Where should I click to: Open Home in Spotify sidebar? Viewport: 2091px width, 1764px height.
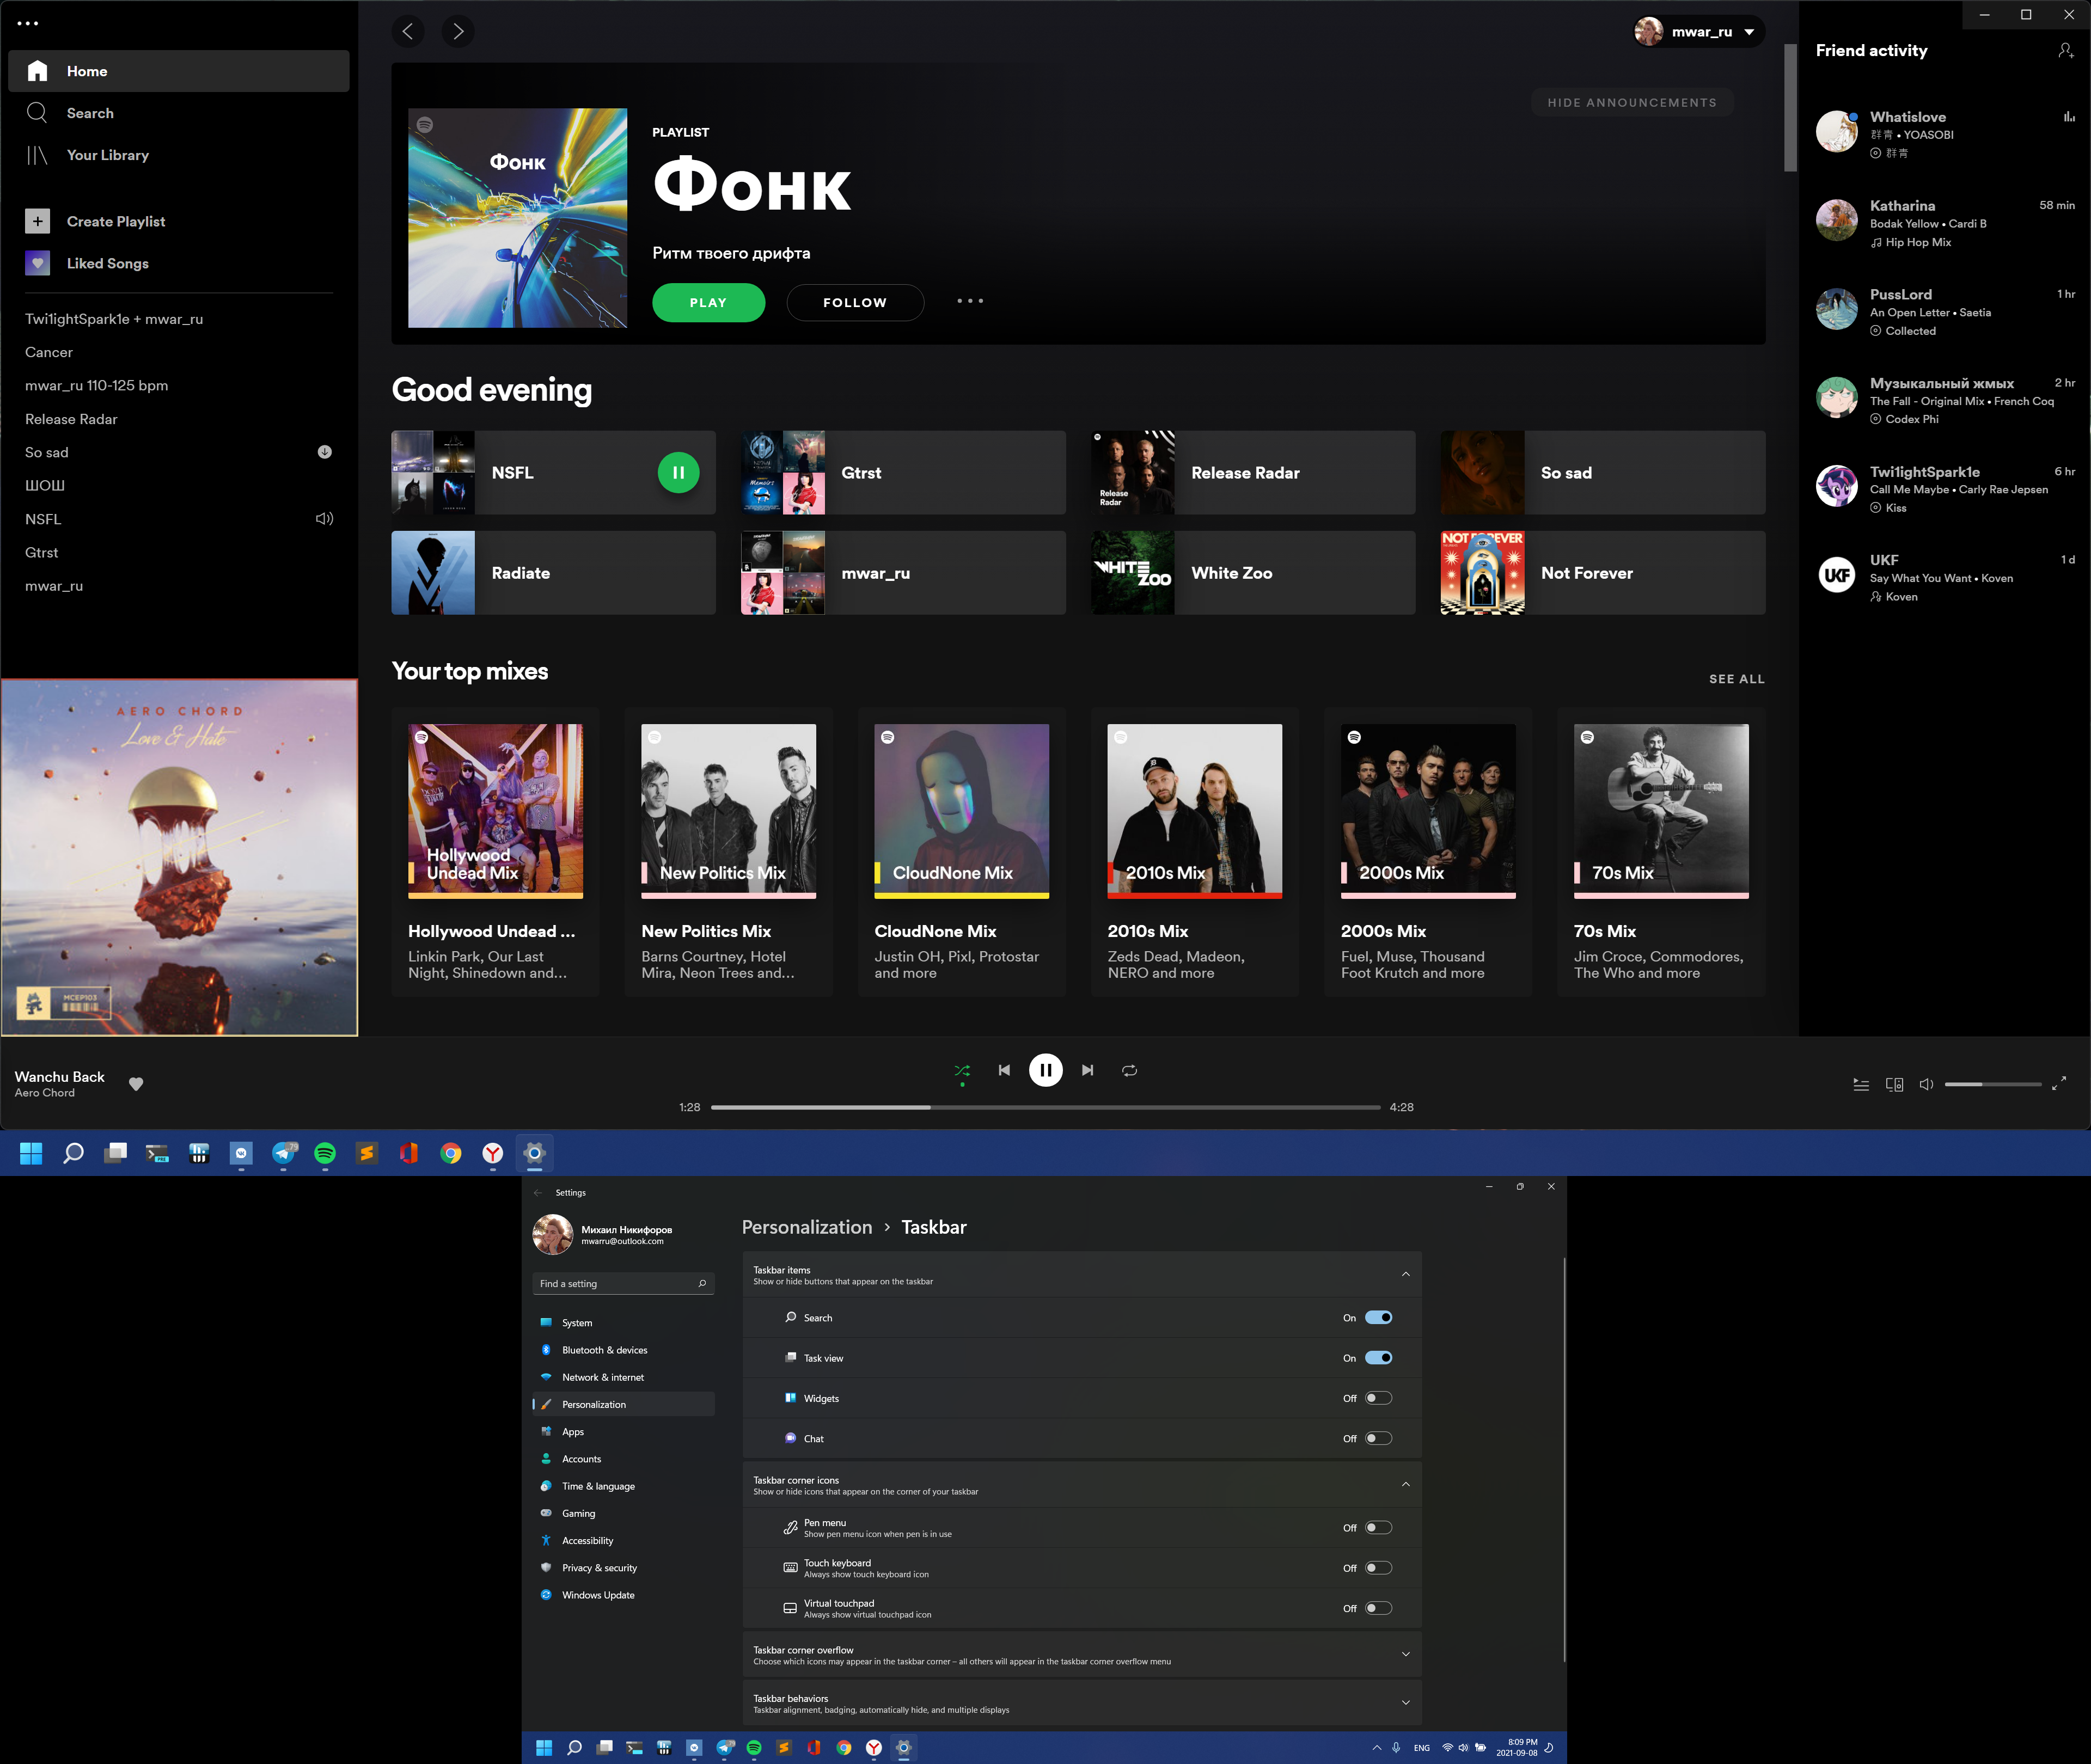click(x=179, y=71)
